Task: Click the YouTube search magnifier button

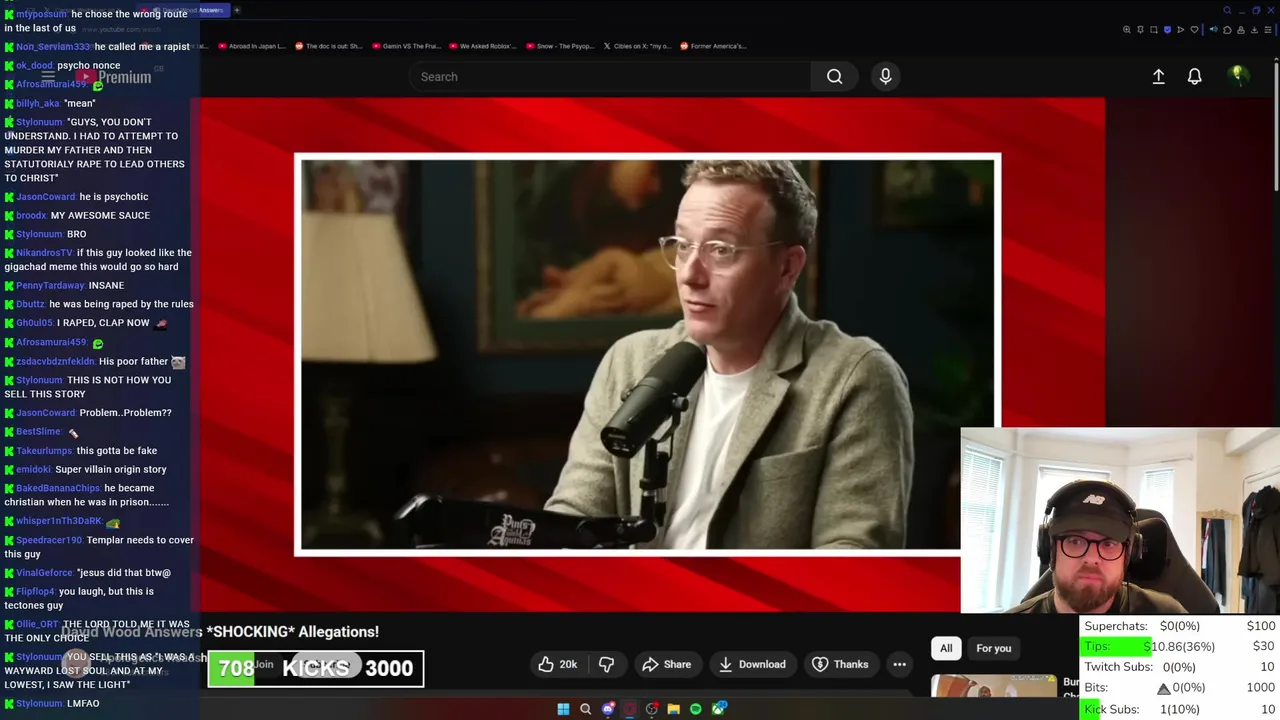Action: pos(834,76)
